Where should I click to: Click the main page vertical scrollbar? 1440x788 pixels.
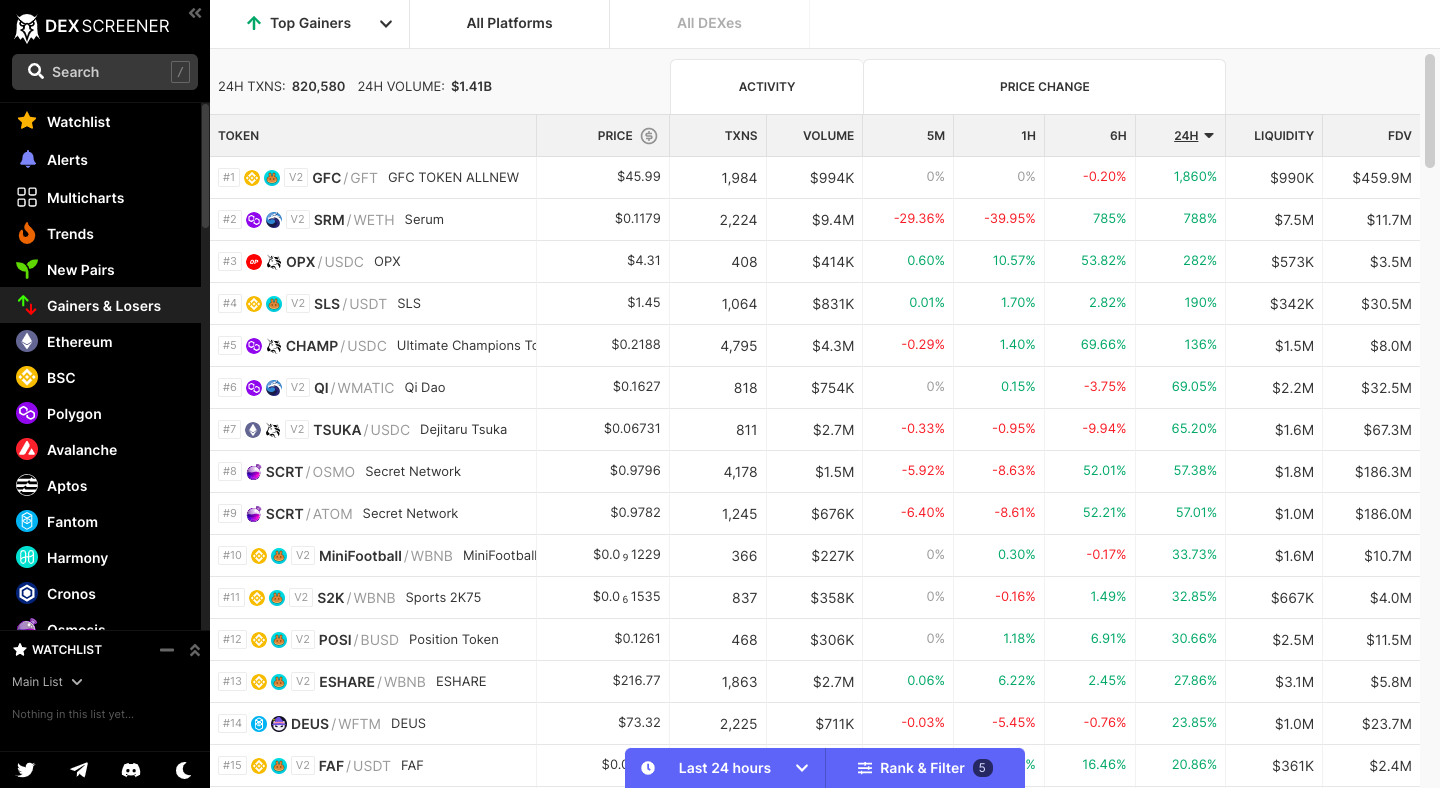[1430, 110]
